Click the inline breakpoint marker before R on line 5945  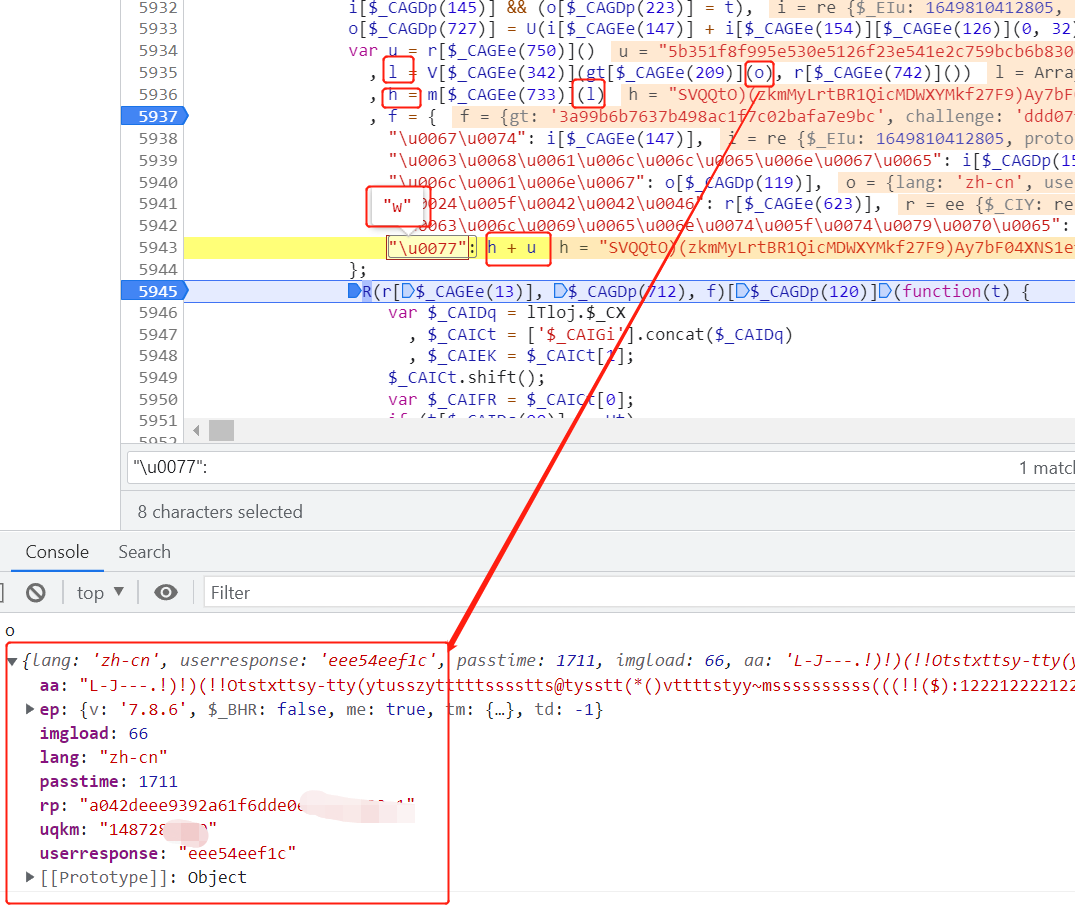(x=354, y=291)
